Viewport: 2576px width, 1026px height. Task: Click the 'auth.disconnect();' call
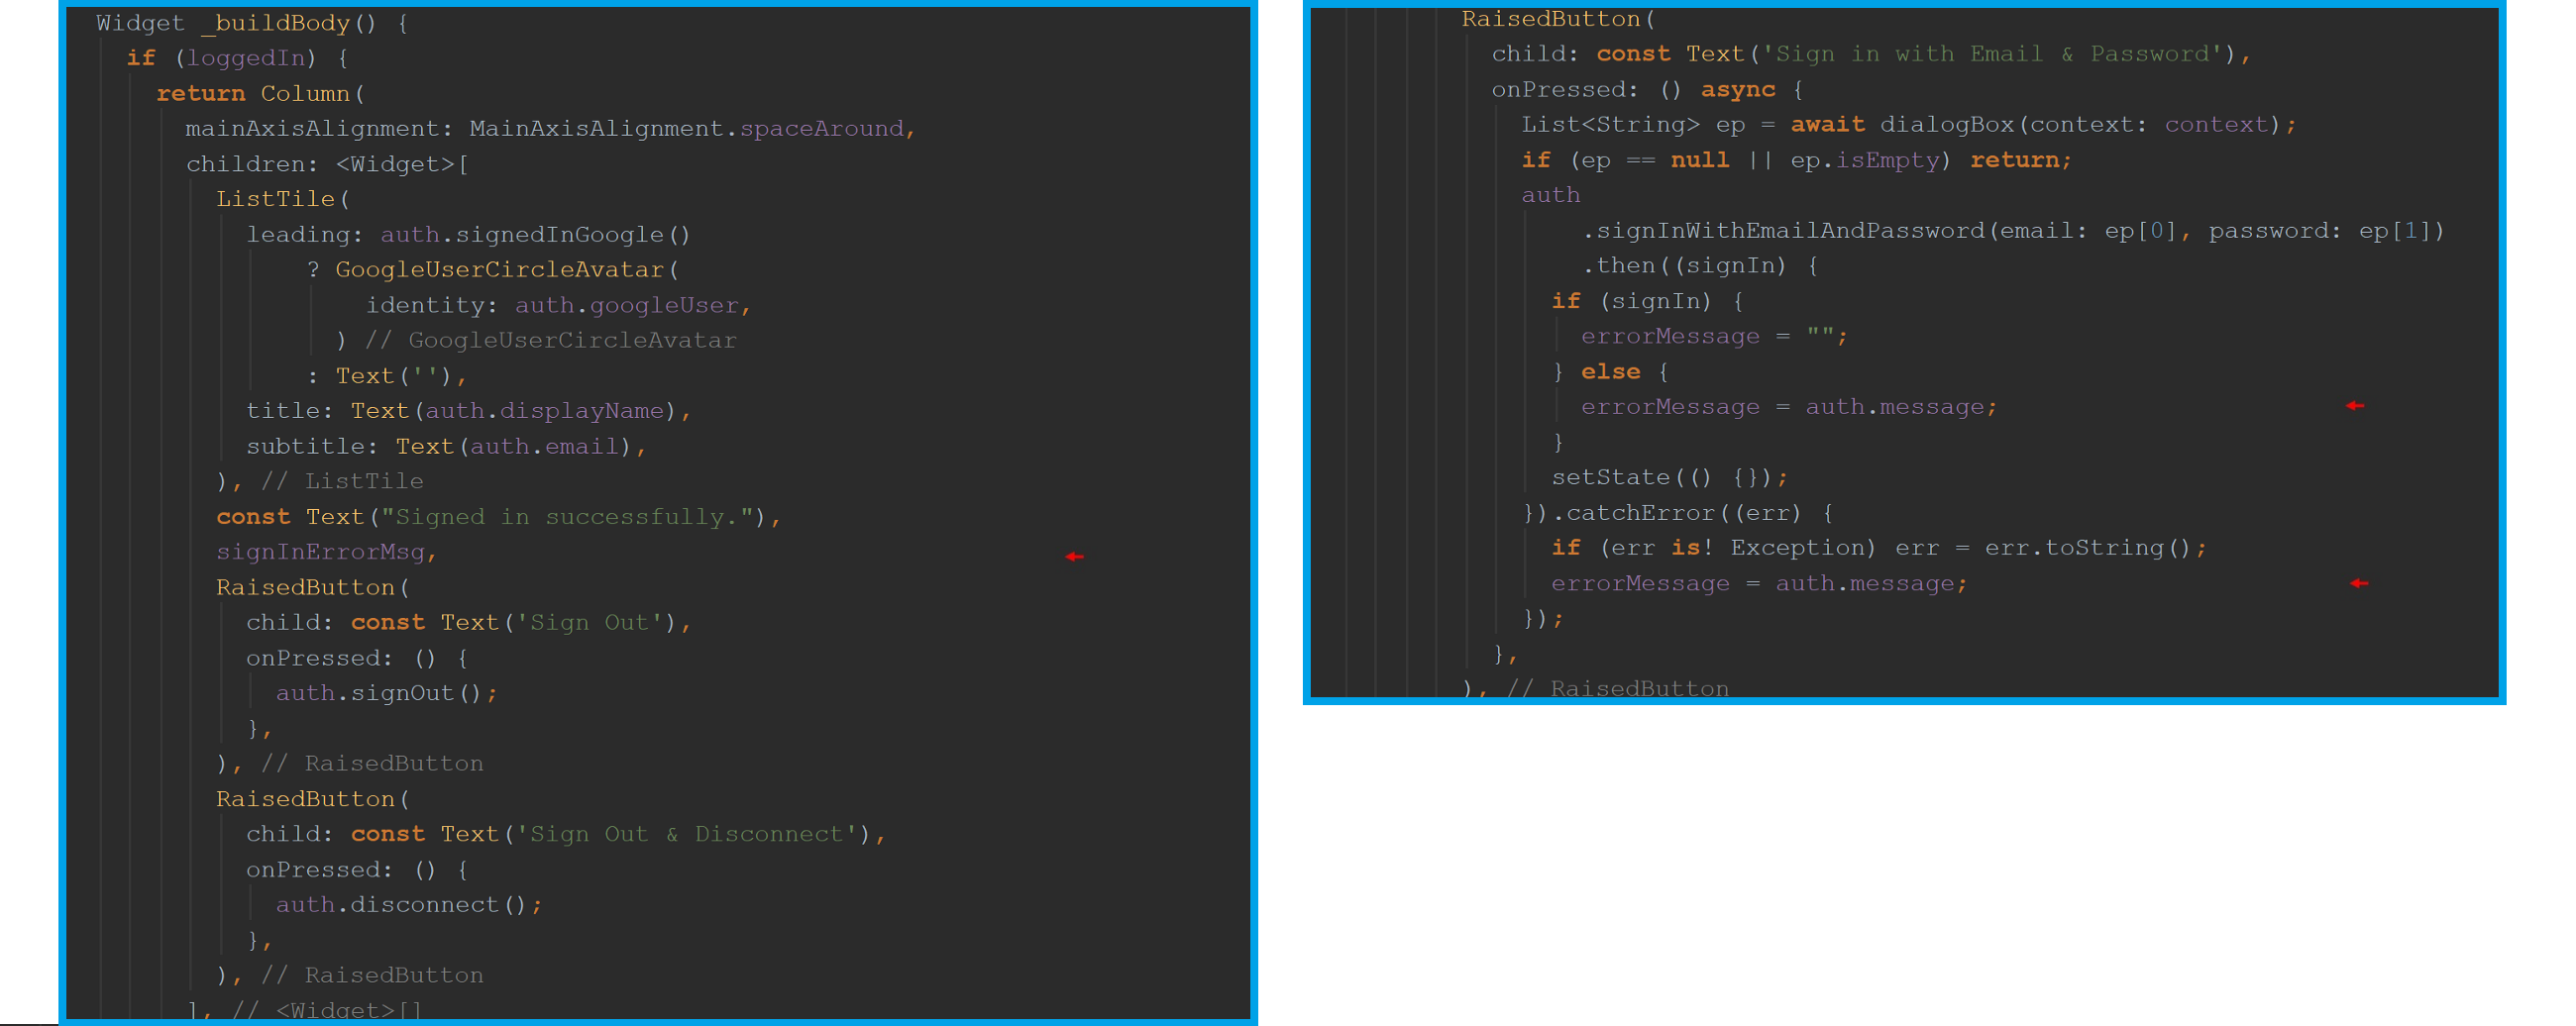pos(409,904)
